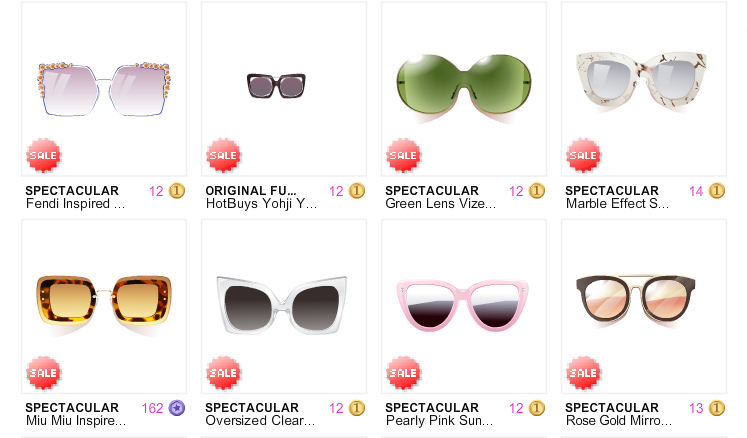Screen dimensions: 747x438
Task: Click the SALE badge on HotBuys Yohji item
Action: [x=223, y=155]
